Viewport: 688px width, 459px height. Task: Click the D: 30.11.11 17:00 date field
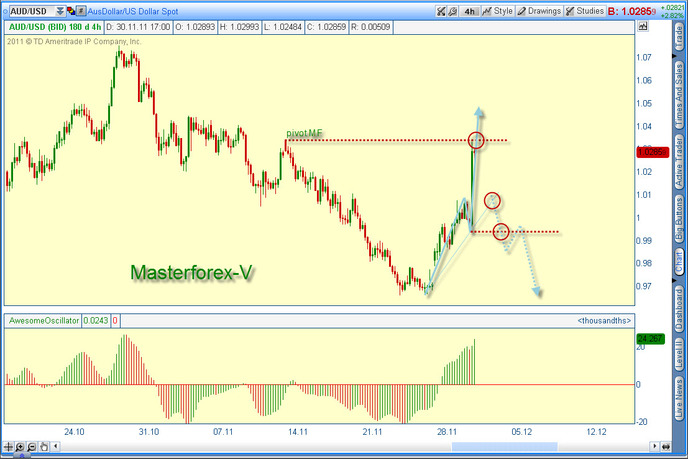tap(138, 27)
